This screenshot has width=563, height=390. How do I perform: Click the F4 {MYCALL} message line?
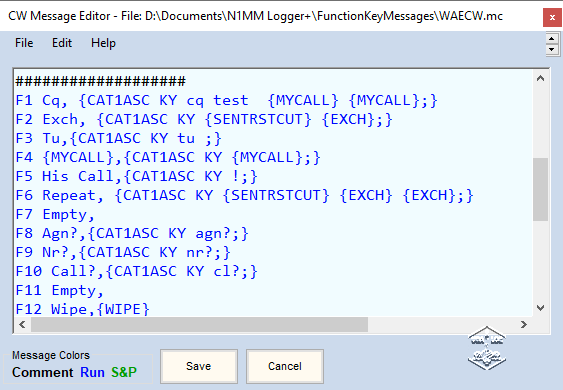(168, 157)
